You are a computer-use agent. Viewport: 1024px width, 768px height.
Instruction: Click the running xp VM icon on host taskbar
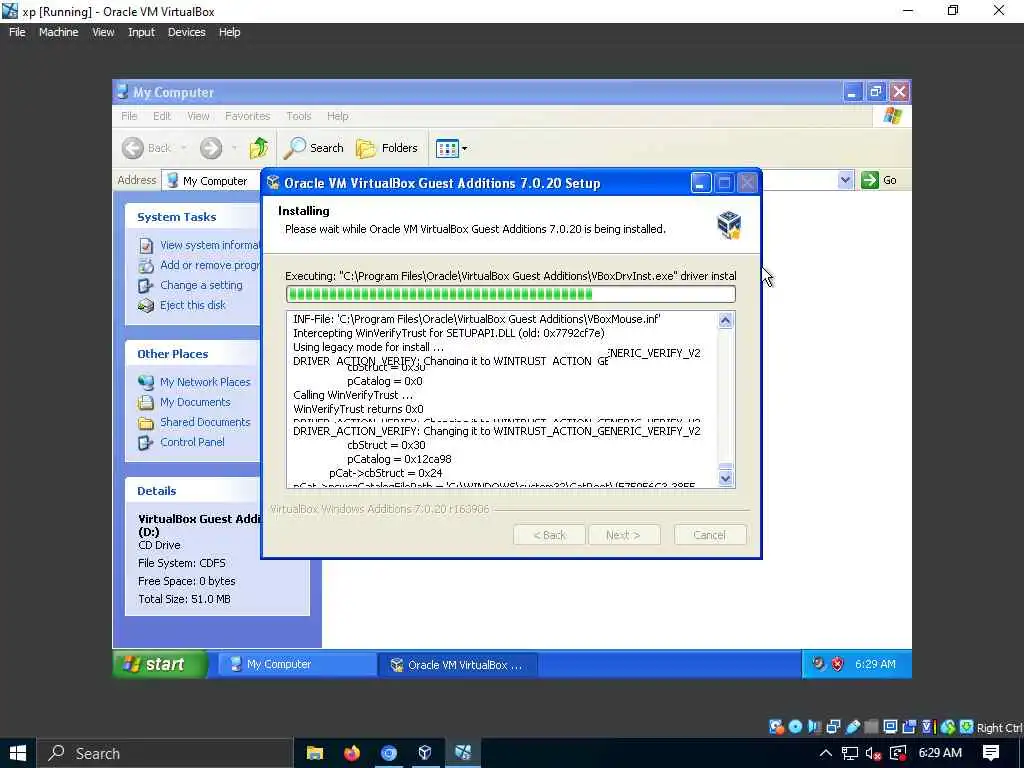462,753
